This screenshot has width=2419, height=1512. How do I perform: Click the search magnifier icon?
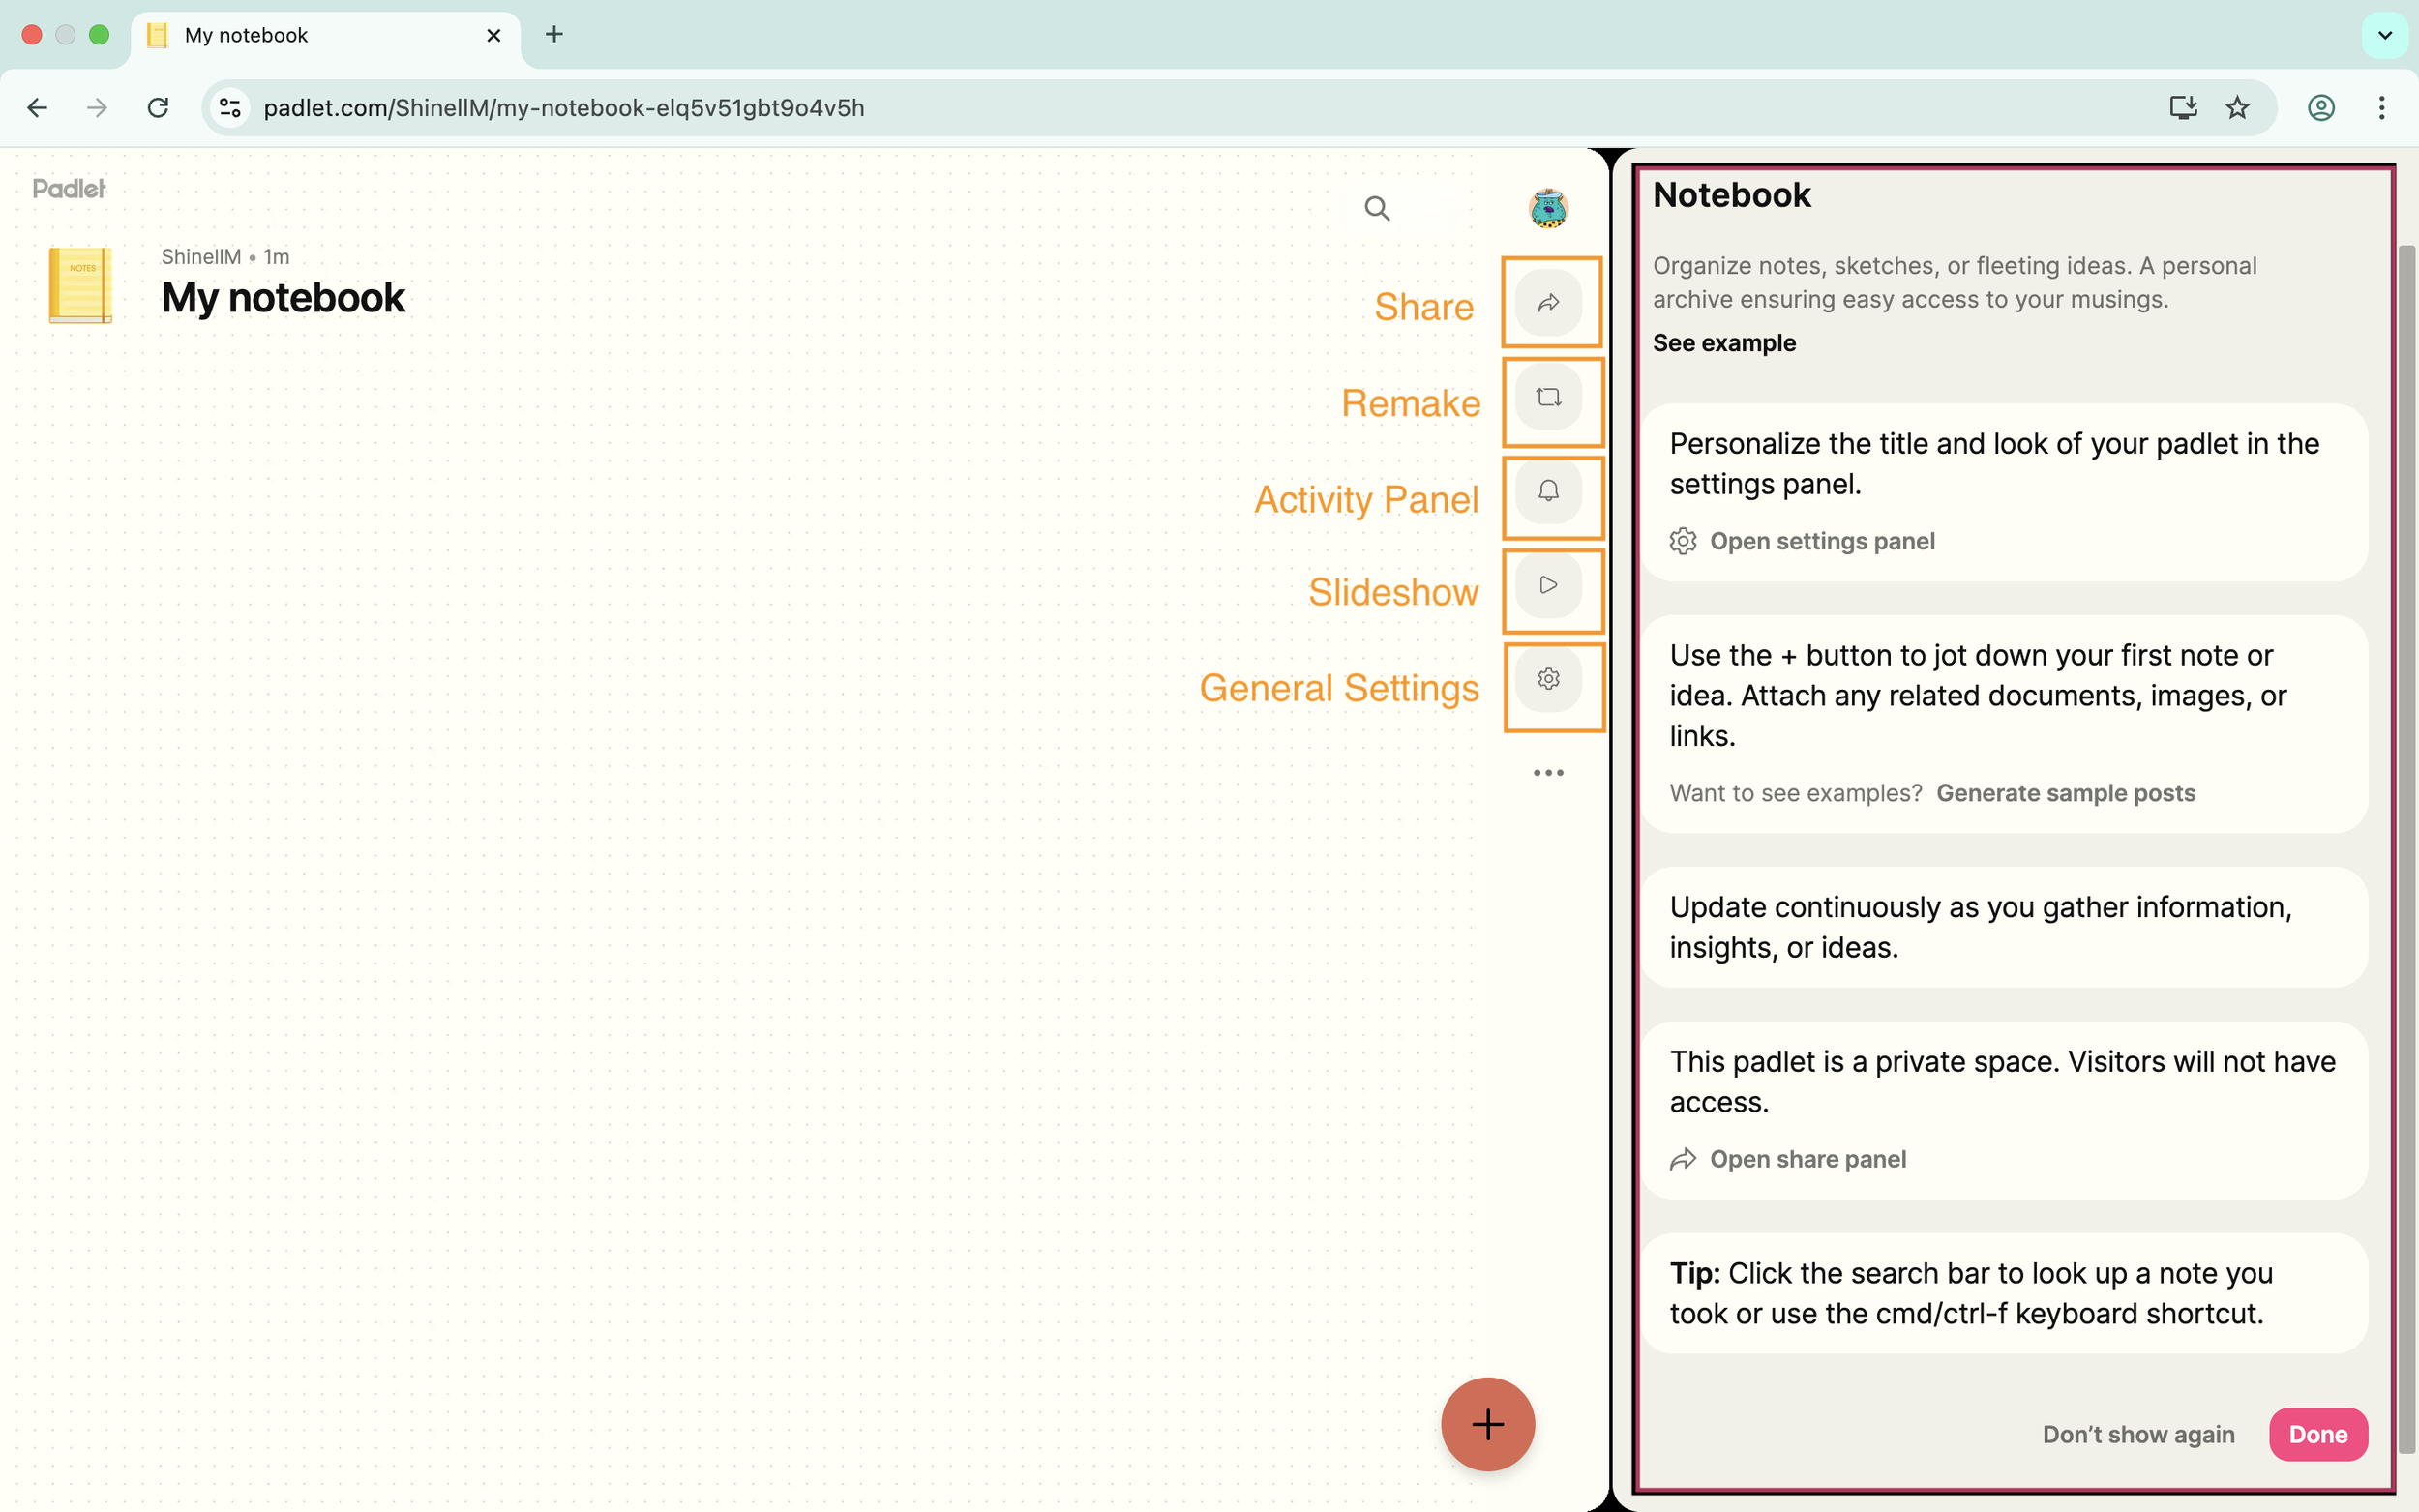(1377, 208)
